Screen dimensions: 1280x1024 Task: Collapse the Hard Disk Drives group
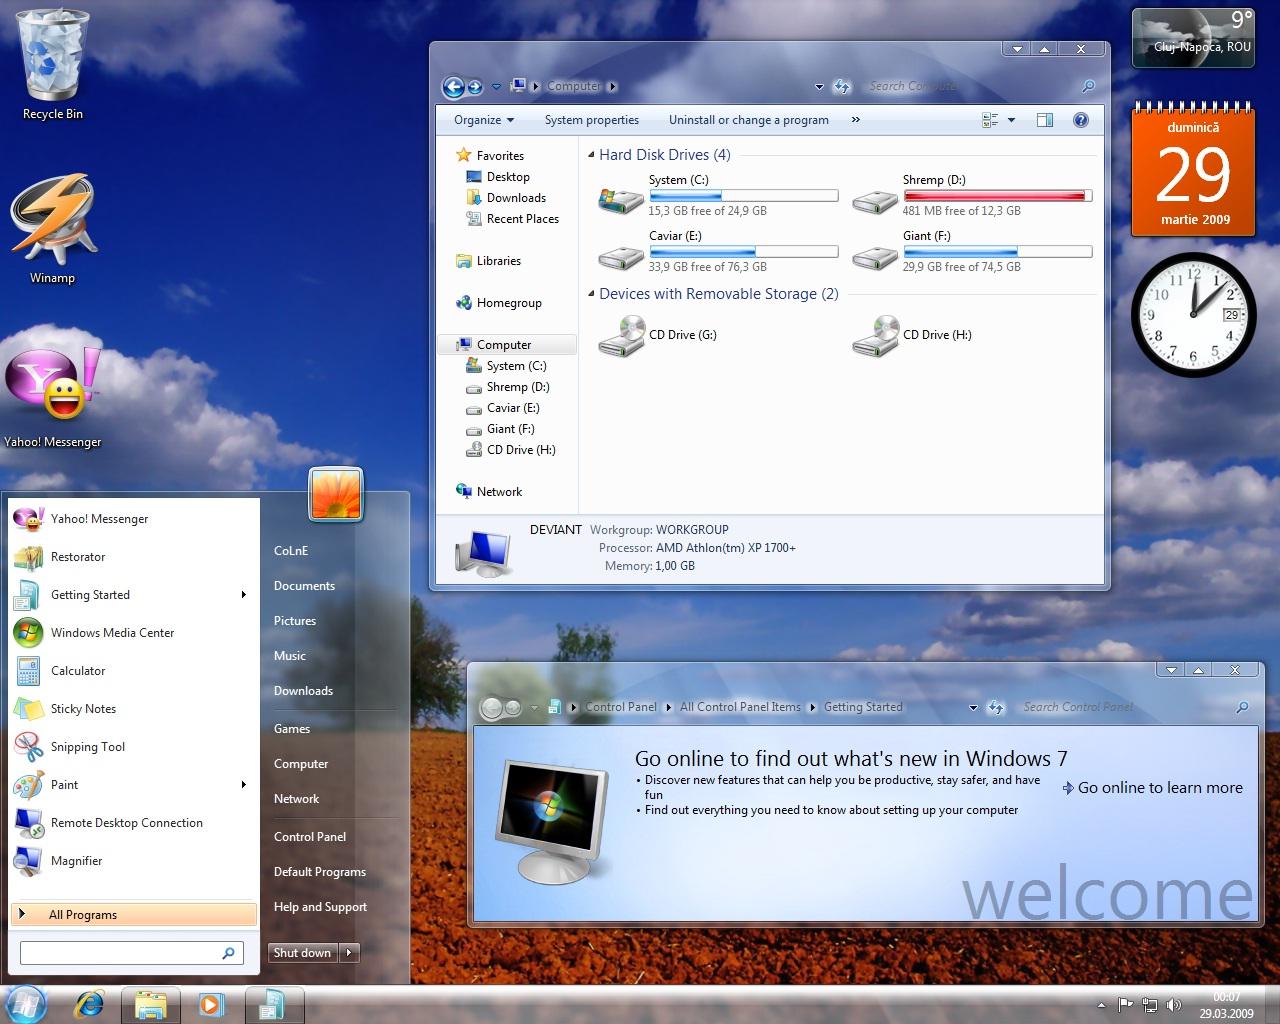coord(591,155)
